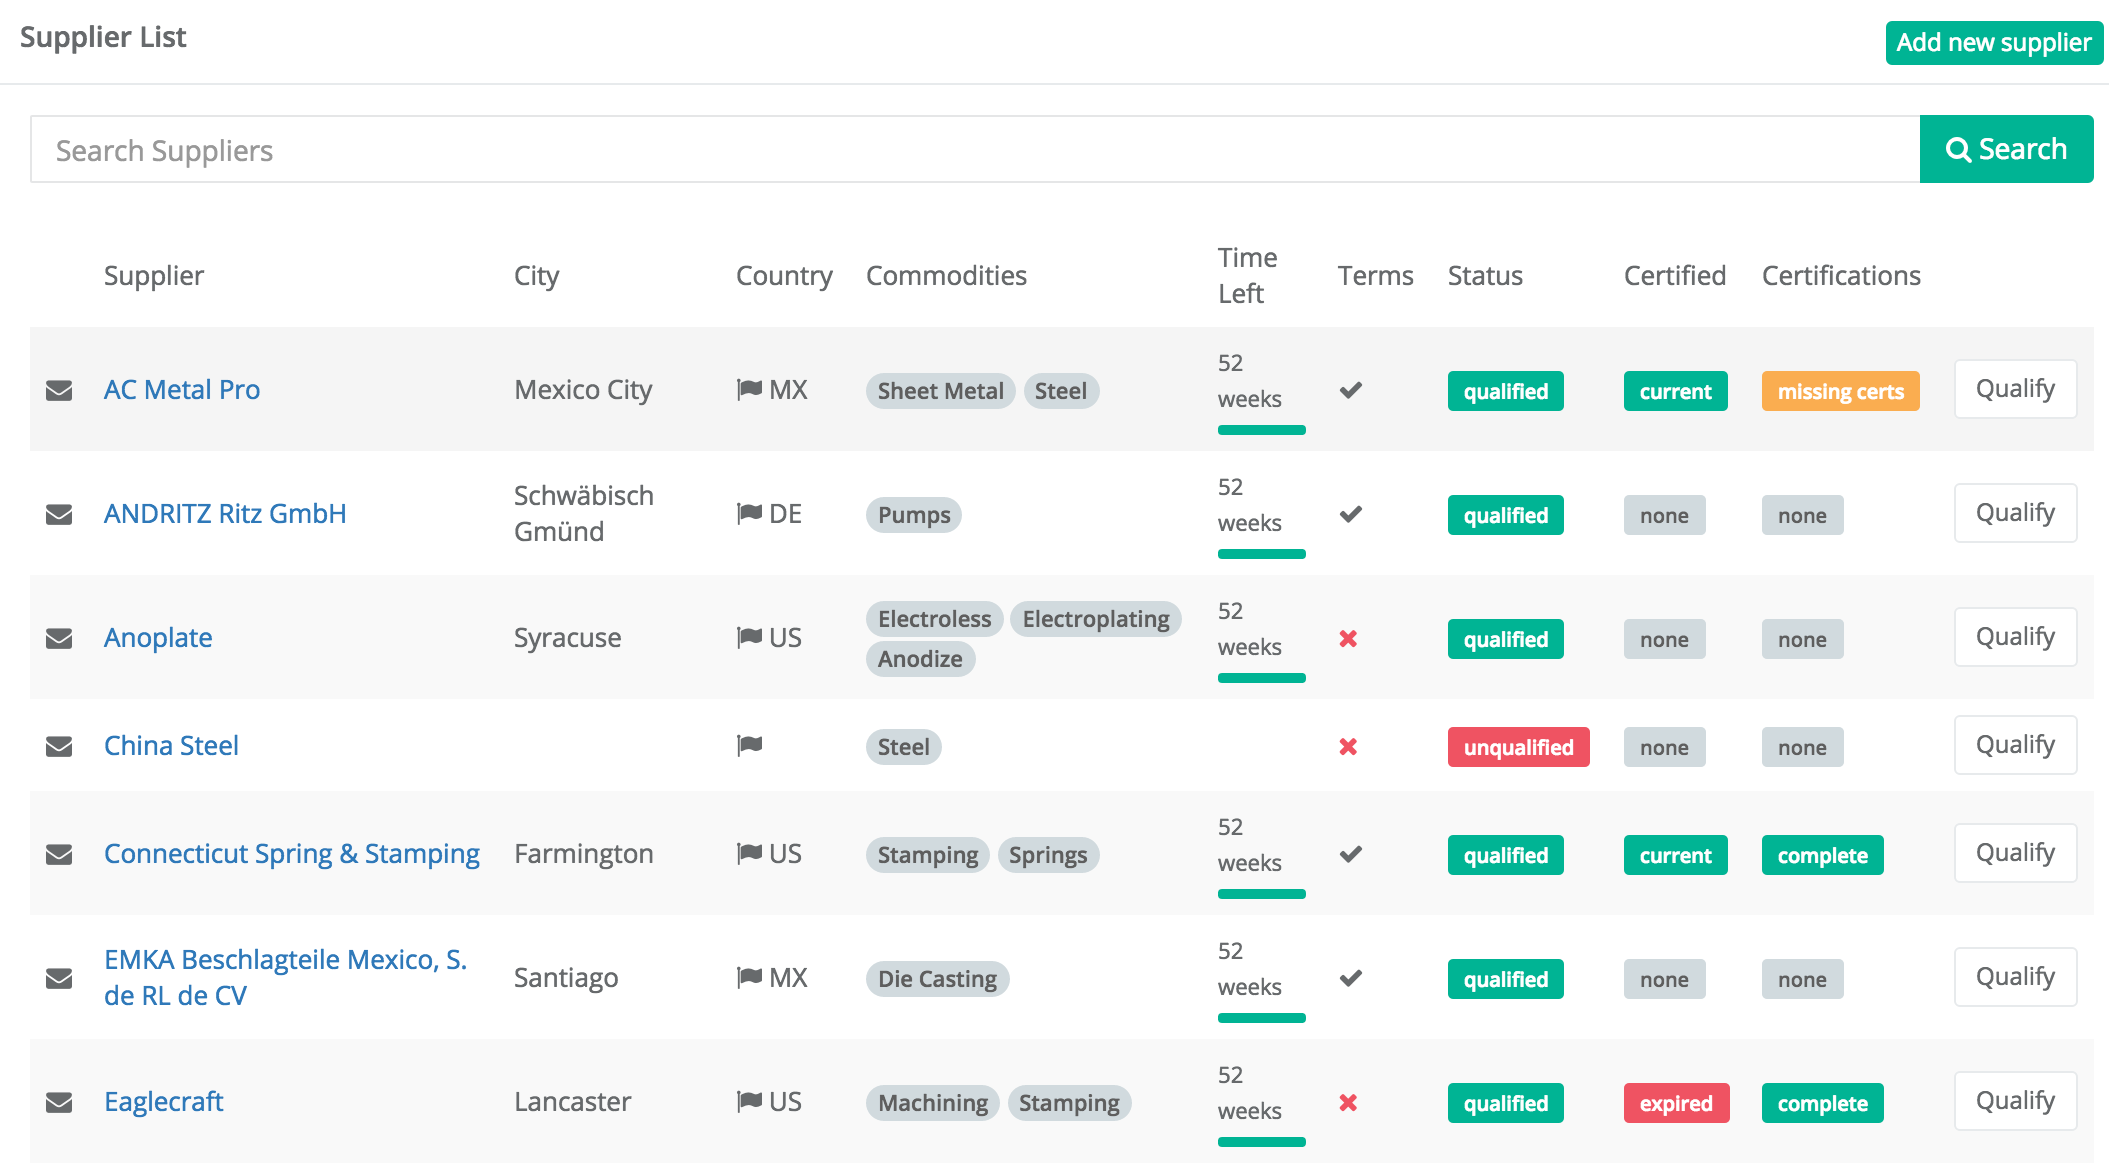Click the envelope icon beside Eaglecraft
The width and height of the screenshot is (2109, 1163).
(59, 1102)
